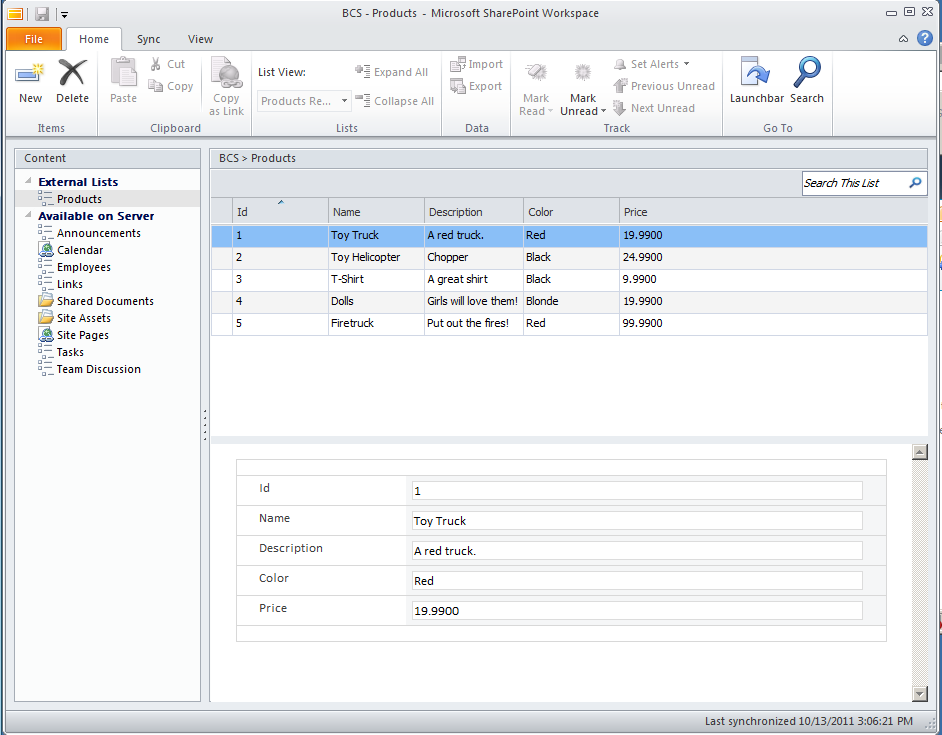
Task: Click the Copy as Link icon
Action: [x=226, y=73]
